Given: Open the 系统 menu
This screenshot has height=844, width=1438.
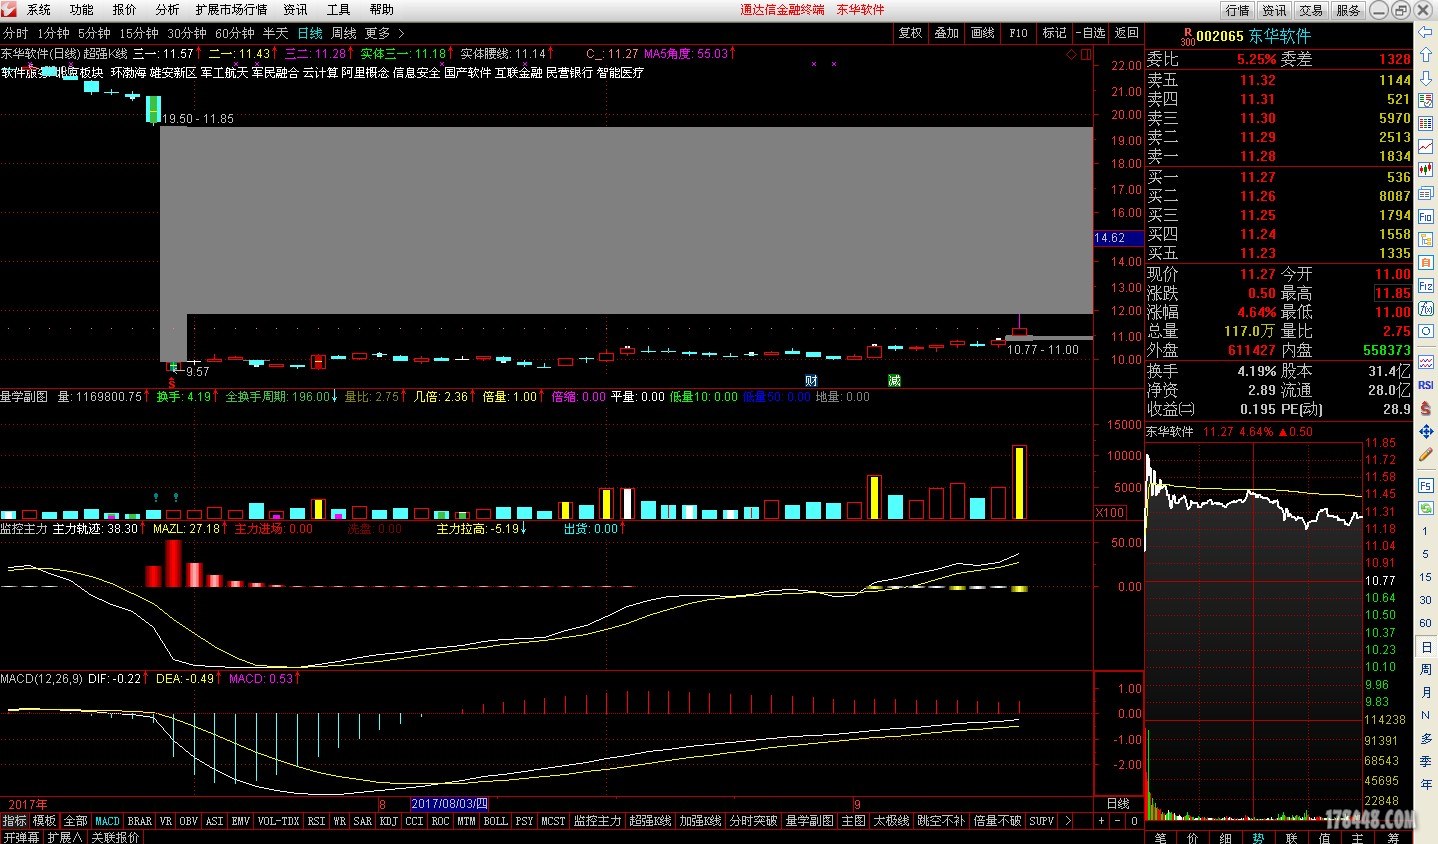Looking at the screenshot, I should [x=39, y=10].
